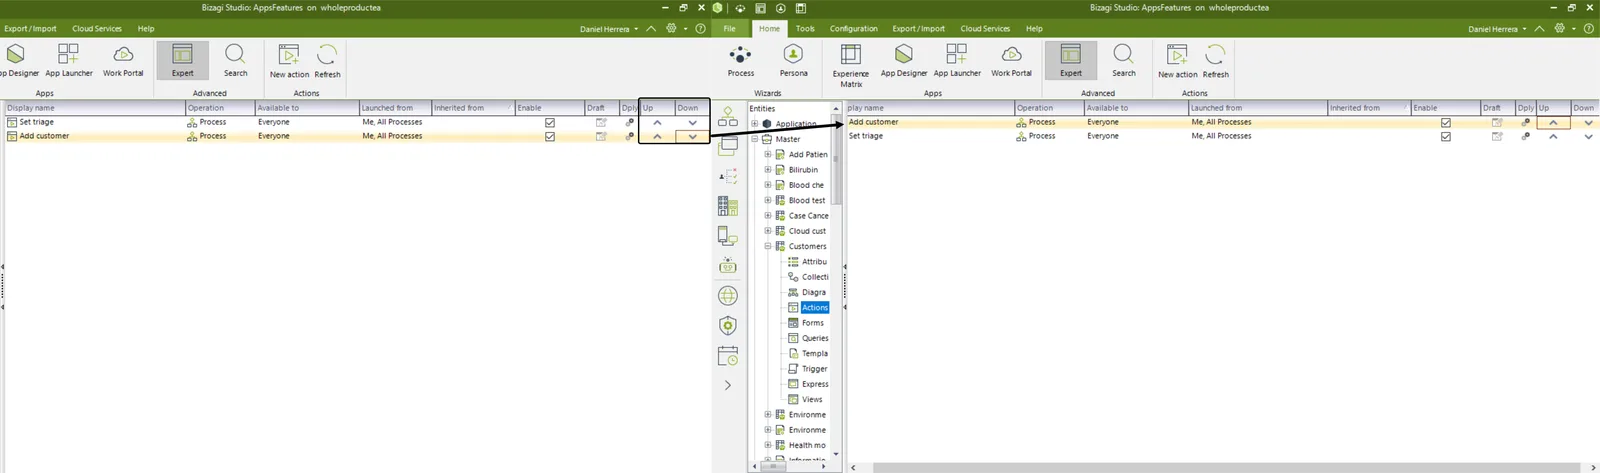Move Set triage down in right window
Image resolution: width=1600 pixels, height=473 pixels.
point(1588,136)
